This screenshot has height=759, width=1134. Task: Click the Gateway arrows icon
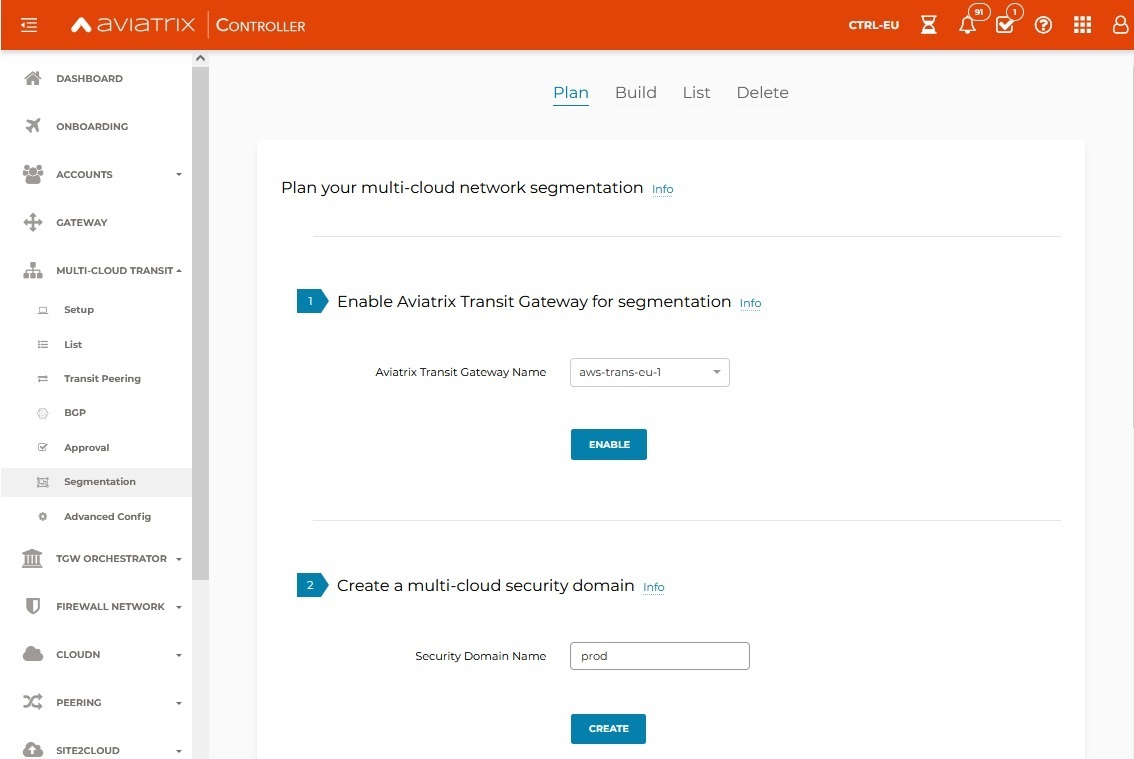pos(33,222)
